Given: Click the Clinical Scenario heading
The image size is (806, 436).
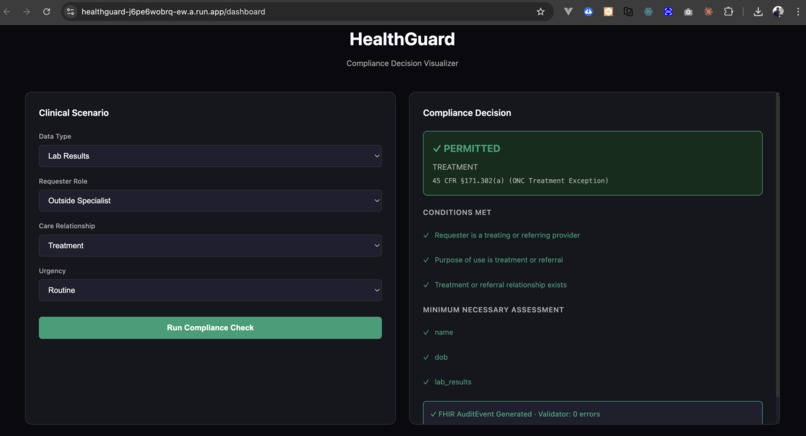Looking at the screenshot, I should [74, 113].
